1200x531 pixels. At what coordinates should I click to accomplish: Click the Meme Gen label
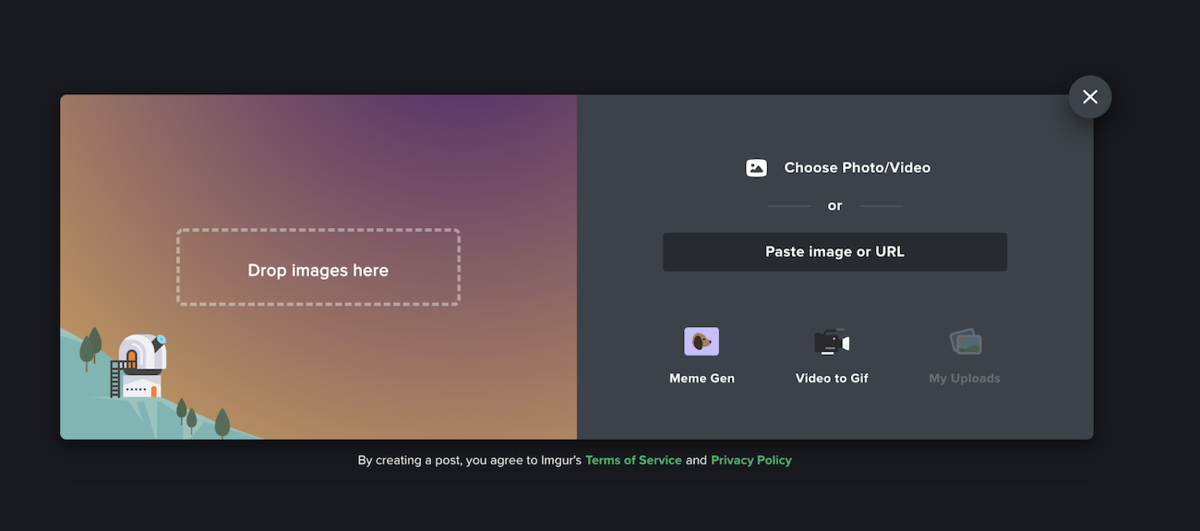tap(702, 378)
